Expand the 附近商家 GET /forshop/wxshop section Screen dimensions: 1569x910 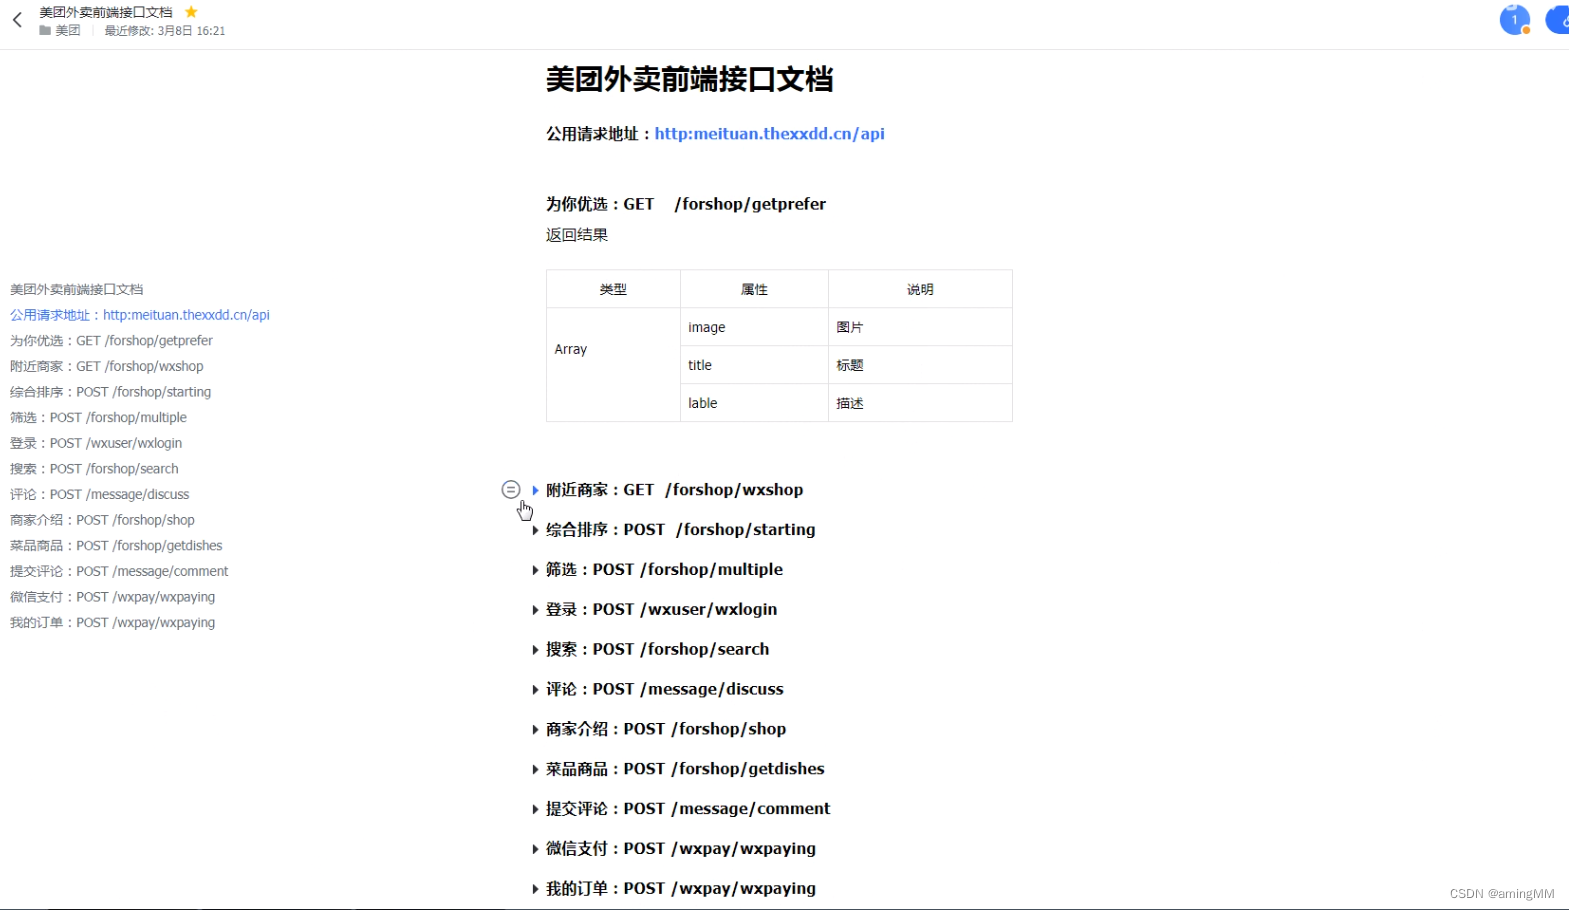pos(535,490)
